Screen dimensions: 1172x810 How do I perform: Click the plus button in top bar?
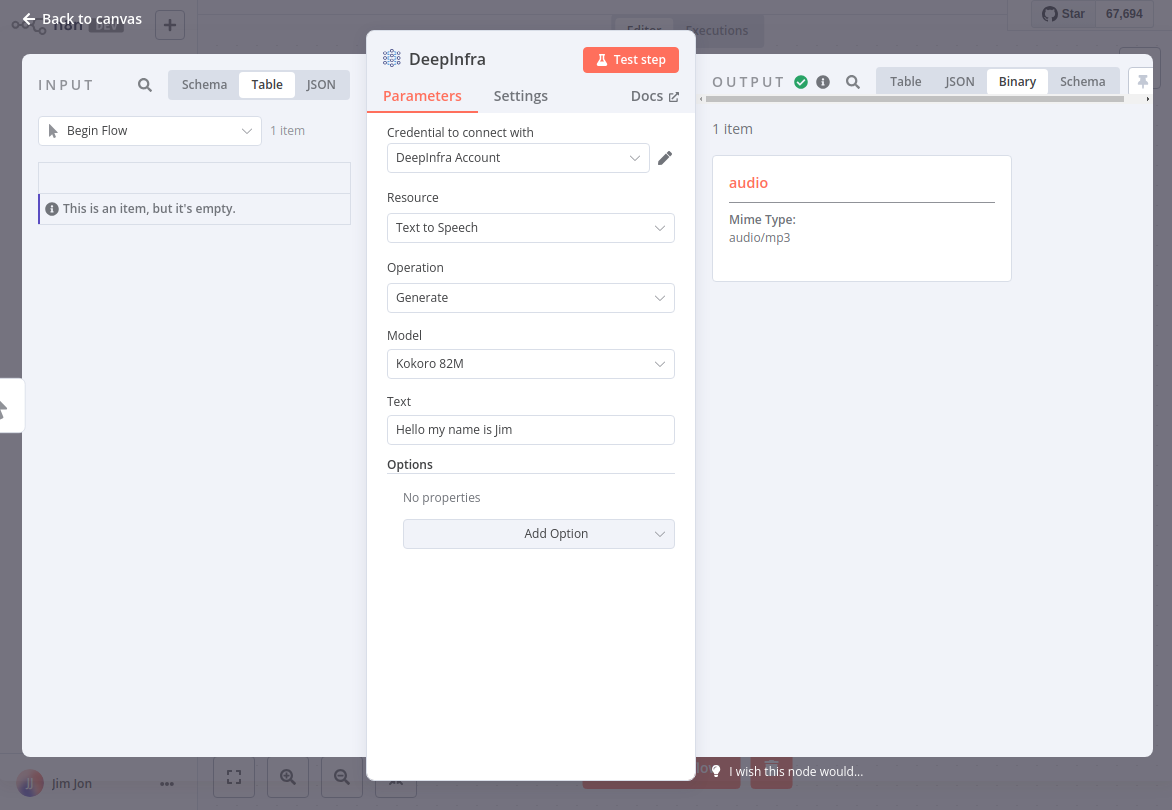coord(170,25)
